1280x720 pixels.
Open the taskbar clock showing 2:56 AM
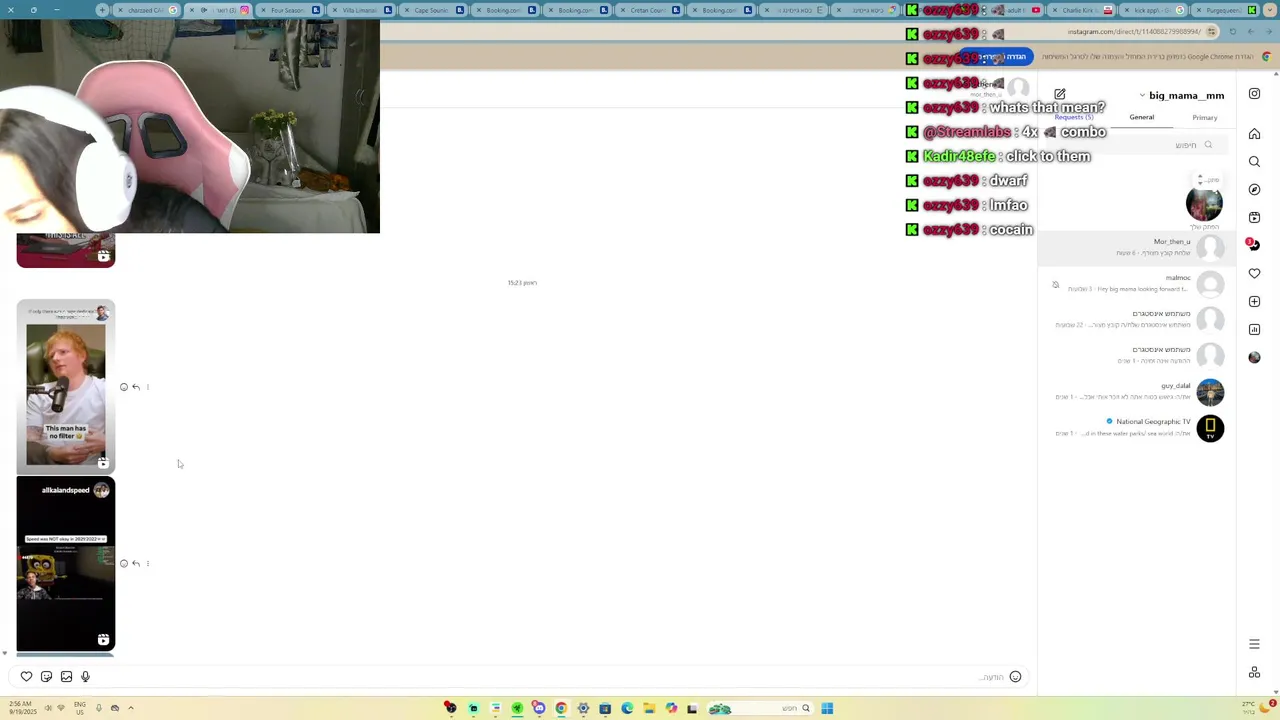click(22, 709)
